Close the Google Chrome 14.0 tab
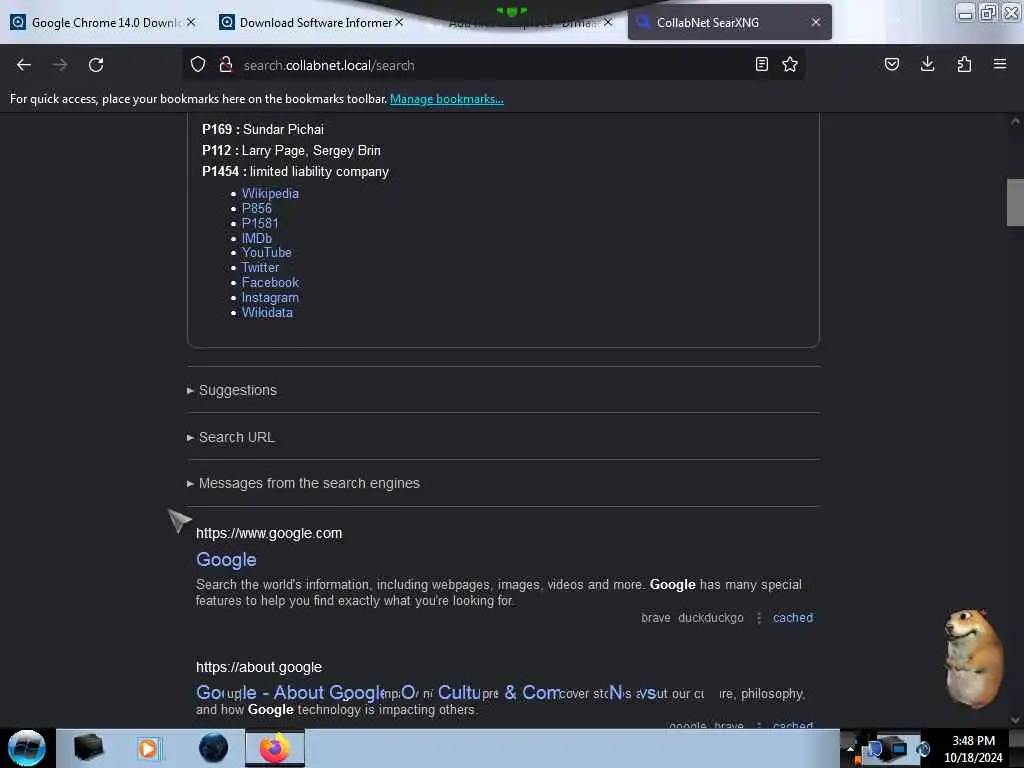The width and height of the screenshot is (1024, 768). (191, 22)
